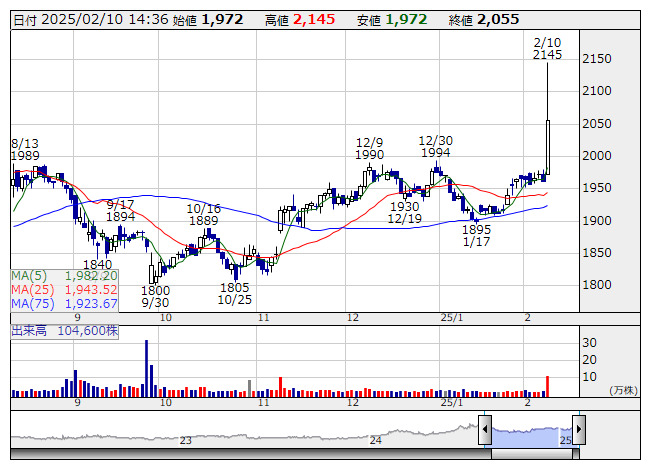Click the MA(5) 1,982.20 legend entry
The height and width of the screenshot is (470, 653).
click(65, 276)
